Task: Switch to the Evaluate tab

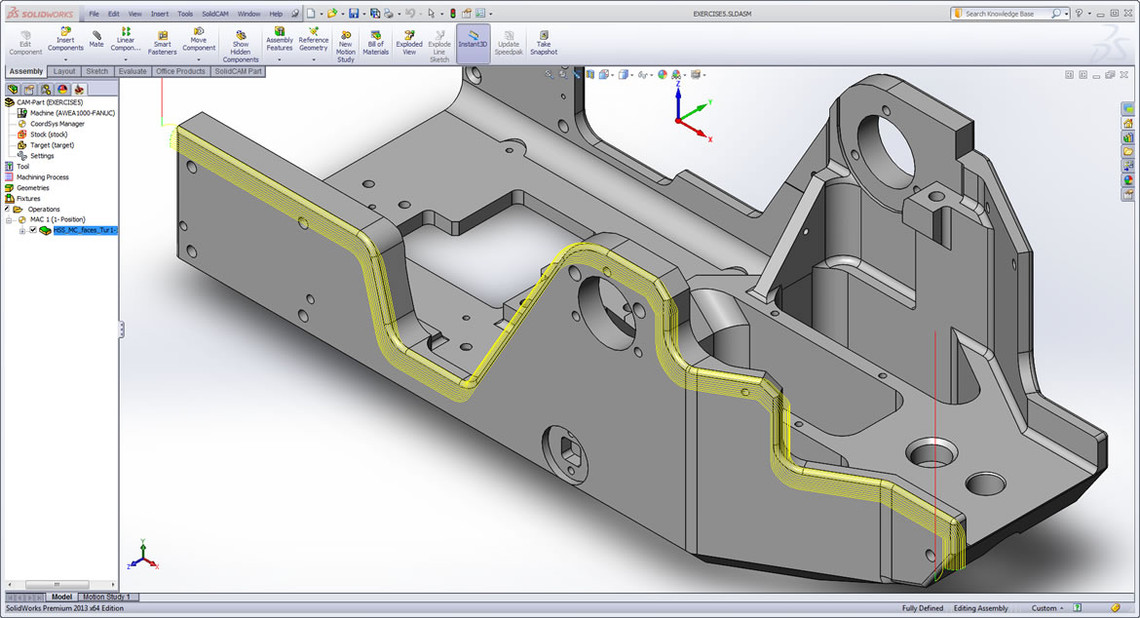Action: click(x=131, y=71)
